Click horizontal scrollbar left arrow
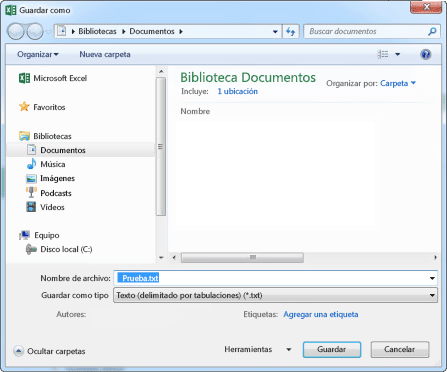This screenshot has width=447, height=372. 174,257
